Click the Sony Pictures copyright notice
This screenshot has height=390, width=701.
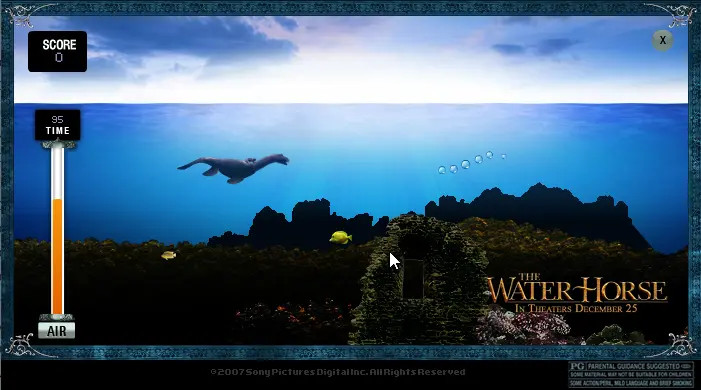point(338,372)
